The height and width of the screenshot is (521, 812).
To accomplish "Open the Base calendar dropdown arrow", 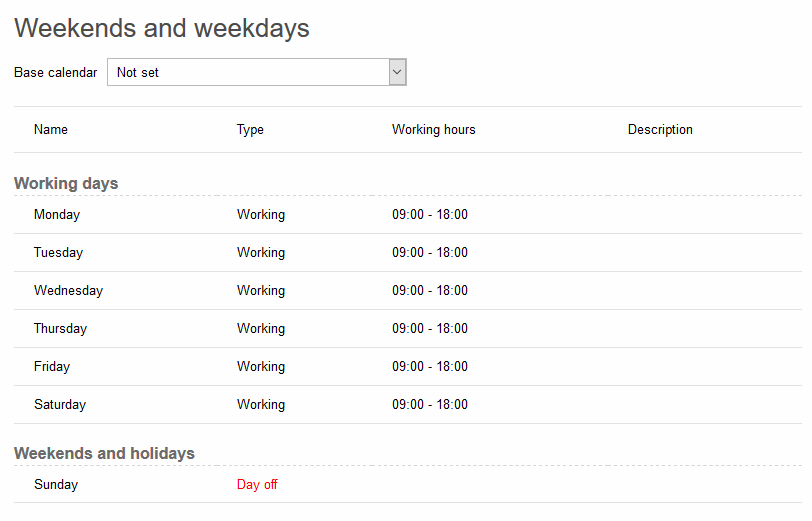I will click(397, 72).
